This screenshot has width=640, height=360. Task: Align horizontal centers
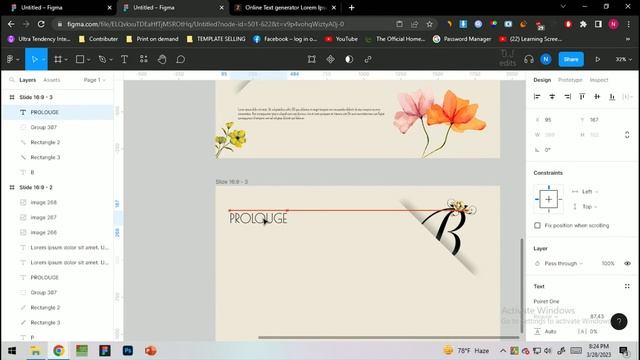pyautogui.click(x=552, y=97)
